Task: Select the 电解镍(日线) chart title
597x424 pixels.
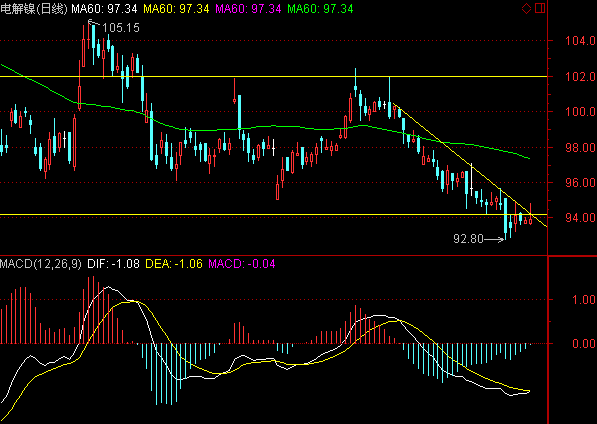Action: 34,8
